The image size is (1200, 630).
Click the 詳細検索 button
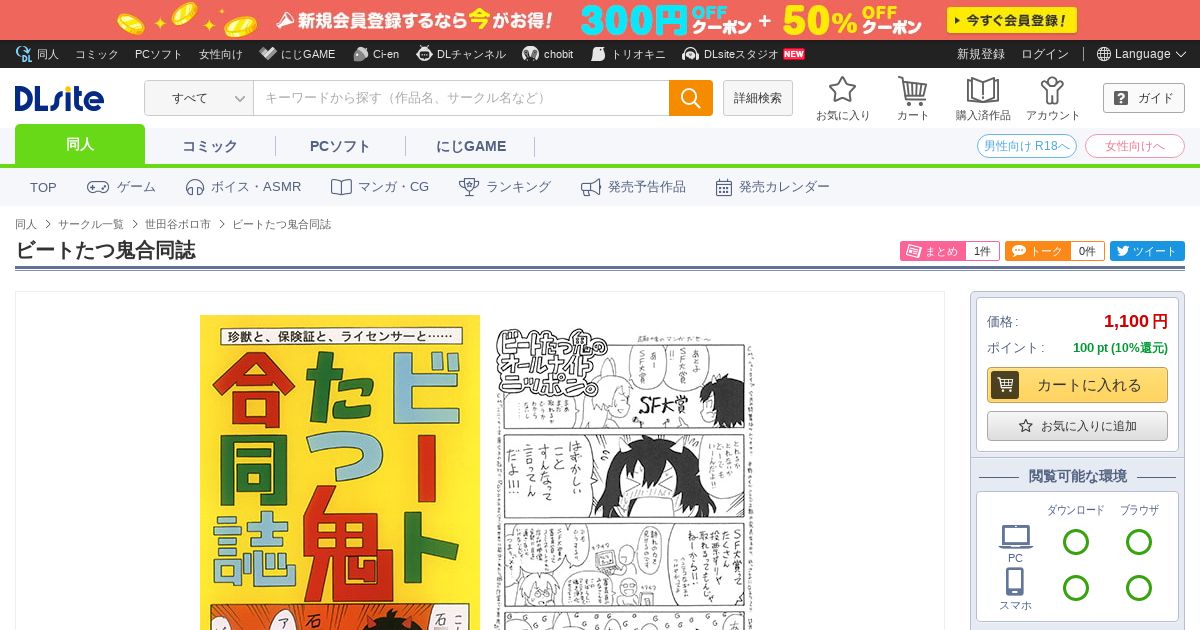[758, 98]
